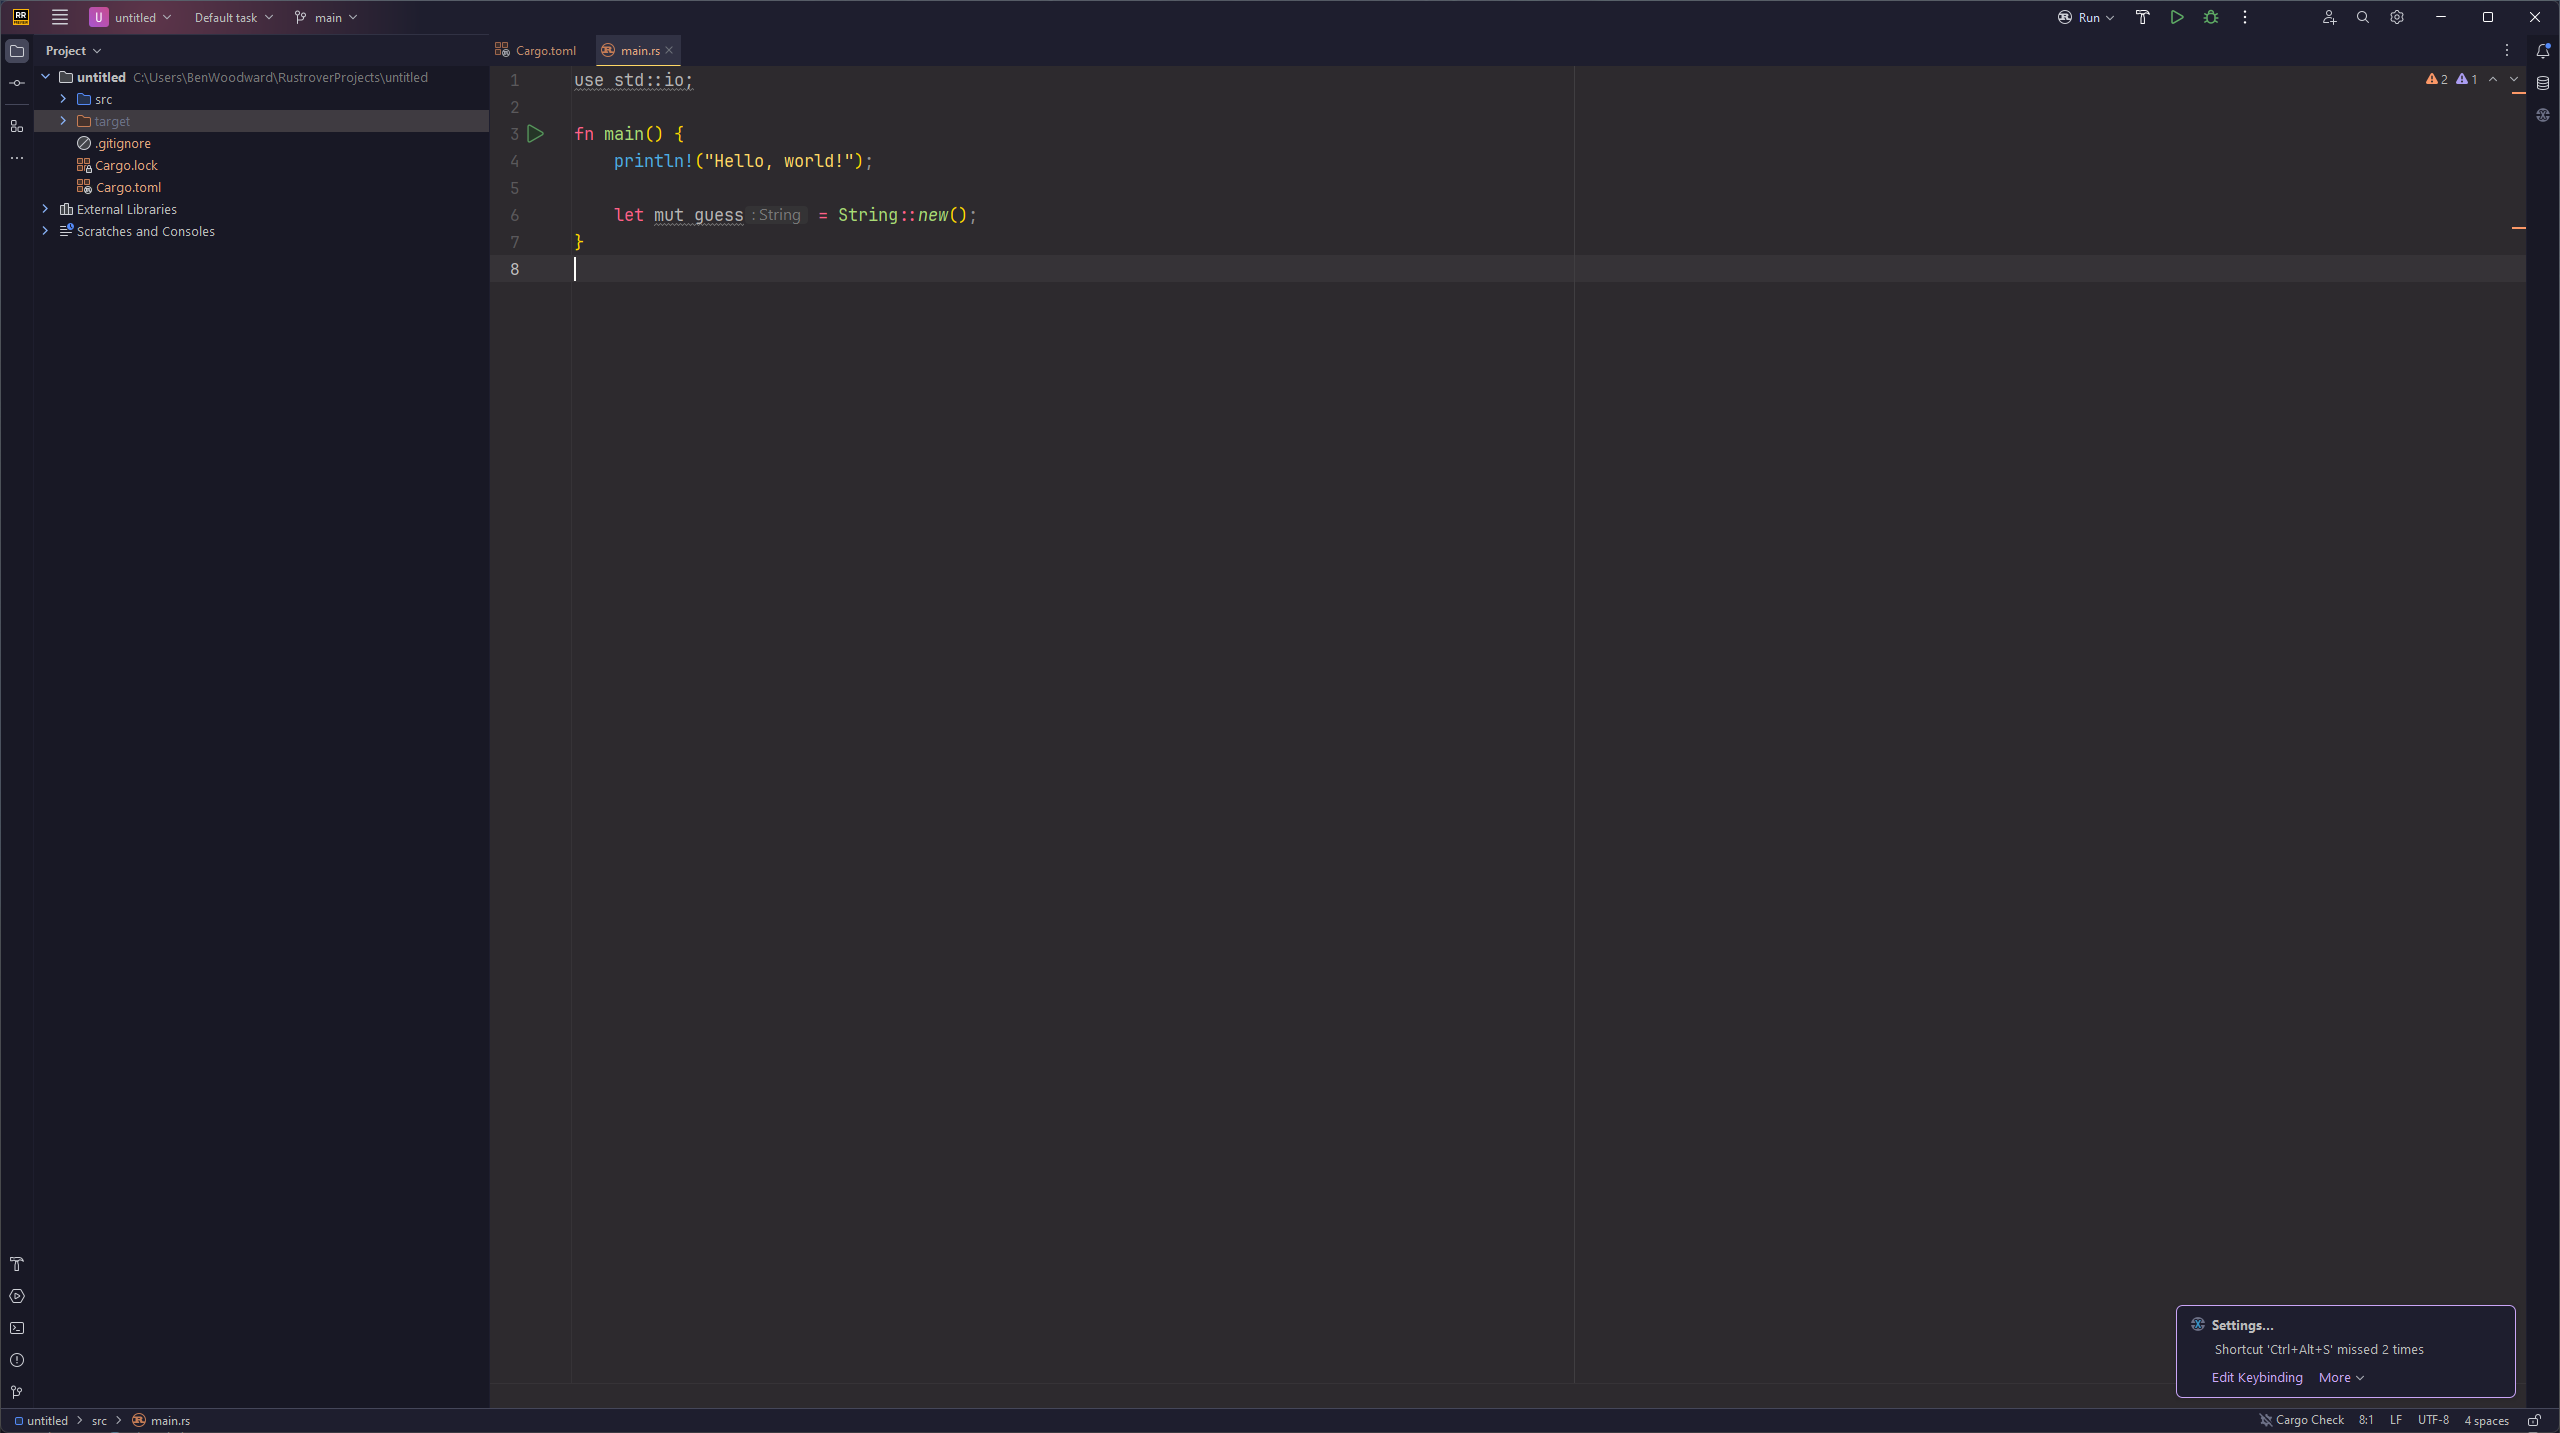Select Cargo.lock file in project tree
Image resolution: width=2560 pixels, height=1433 pixels.
point(126,165)
